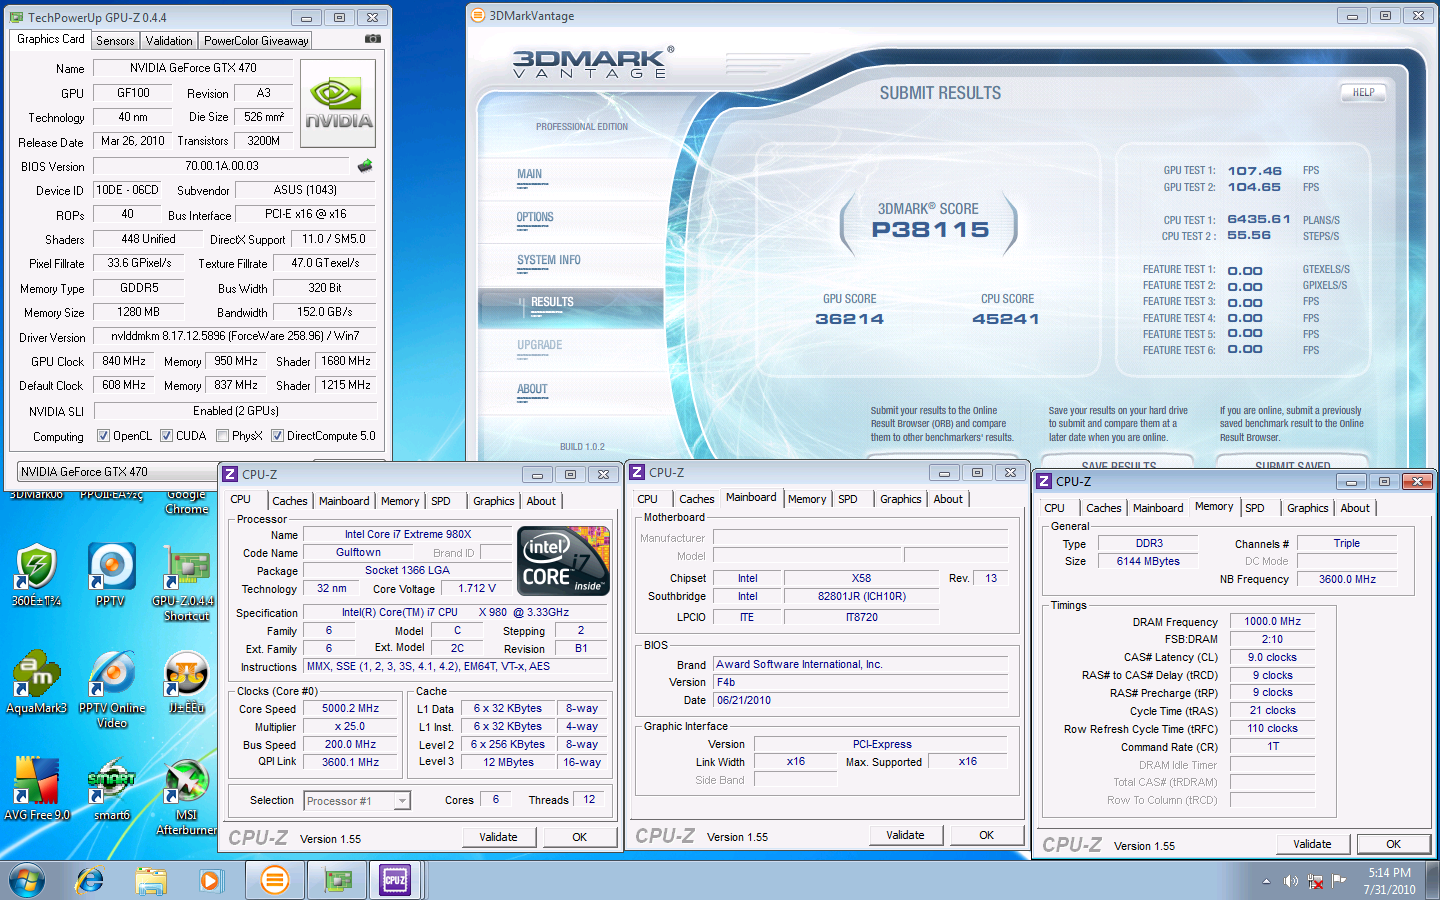
Task: Take a GPU-Z screenshot with the camera icon
Action: (373, 39)
